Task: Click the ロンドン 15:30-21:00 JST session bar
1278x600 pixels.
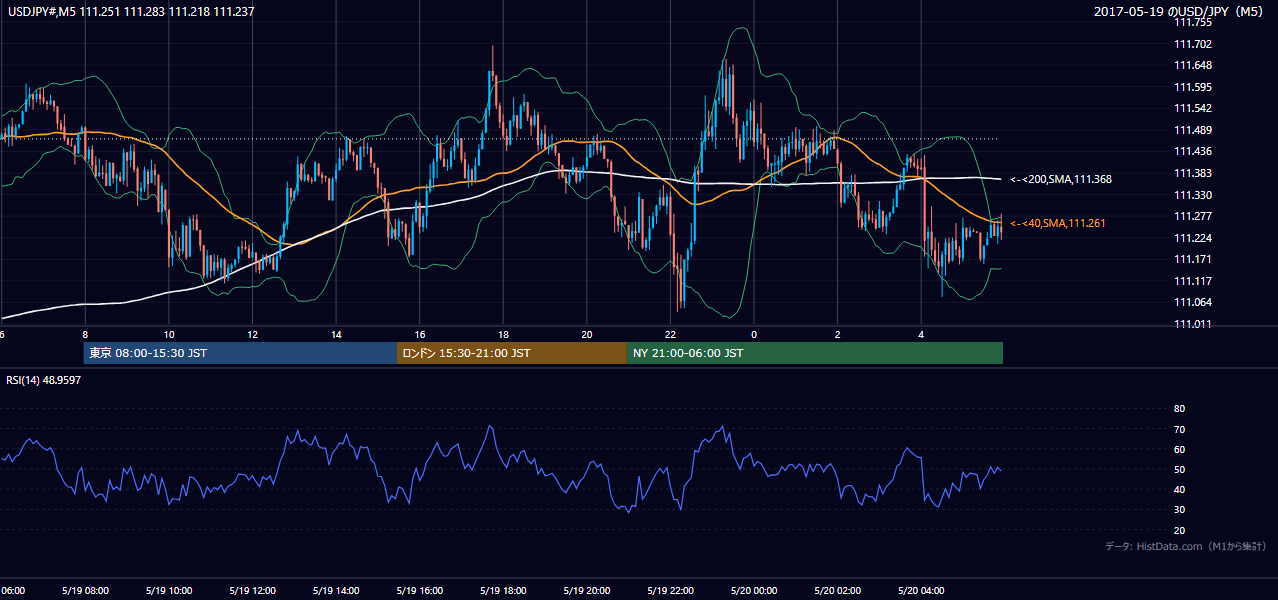Action: tap(512, 353)
